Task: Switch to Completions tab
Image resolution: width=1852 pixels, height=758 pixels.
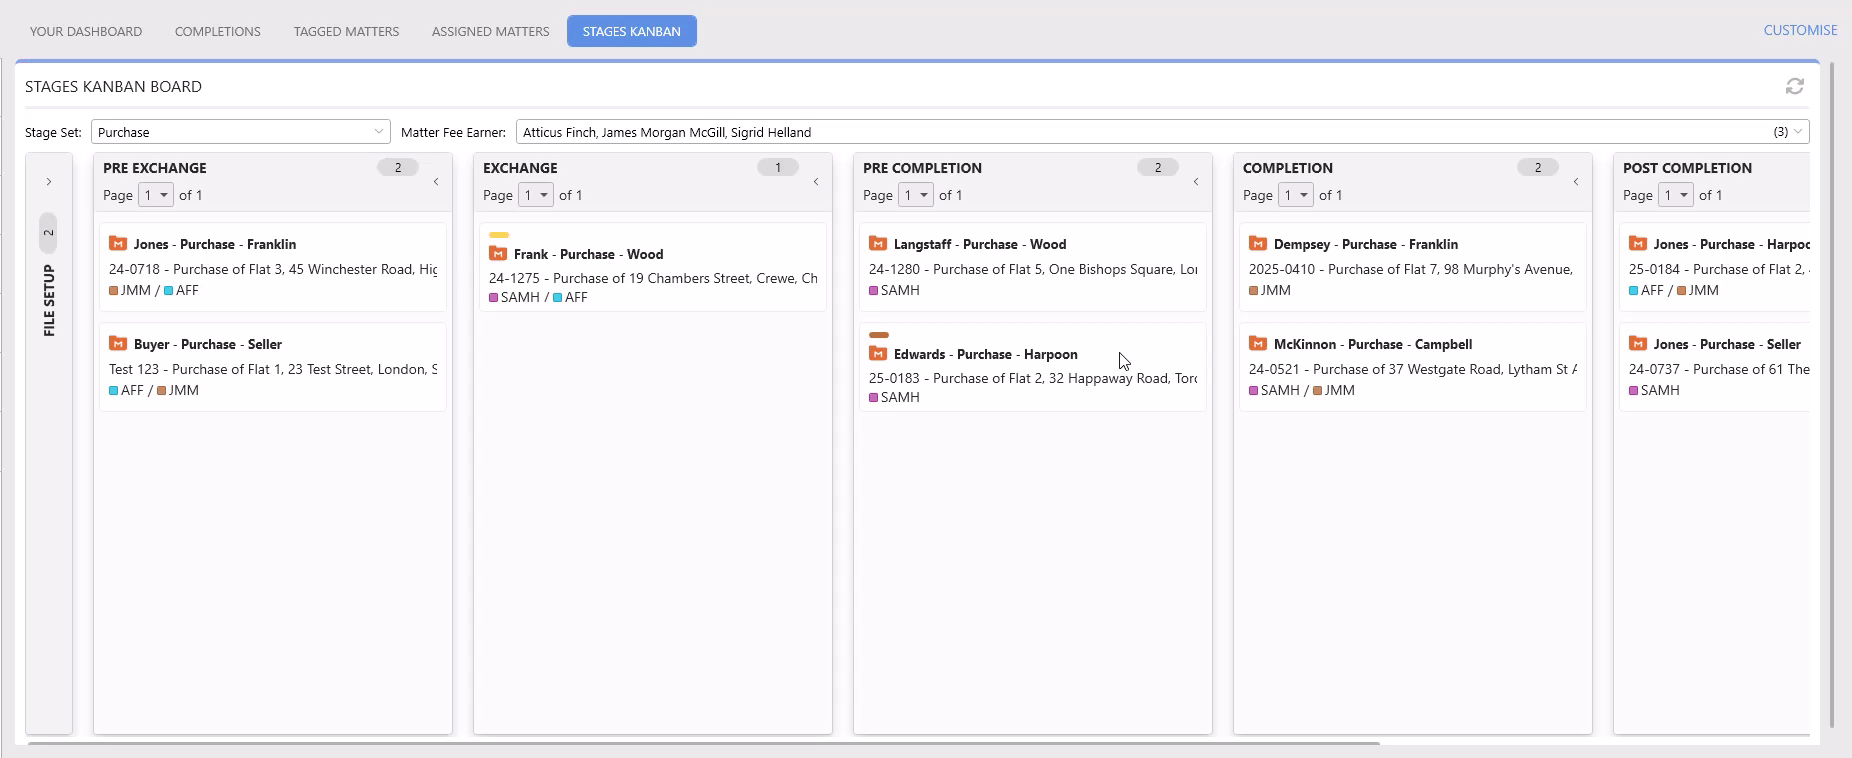Action: [x=218, y=31]
